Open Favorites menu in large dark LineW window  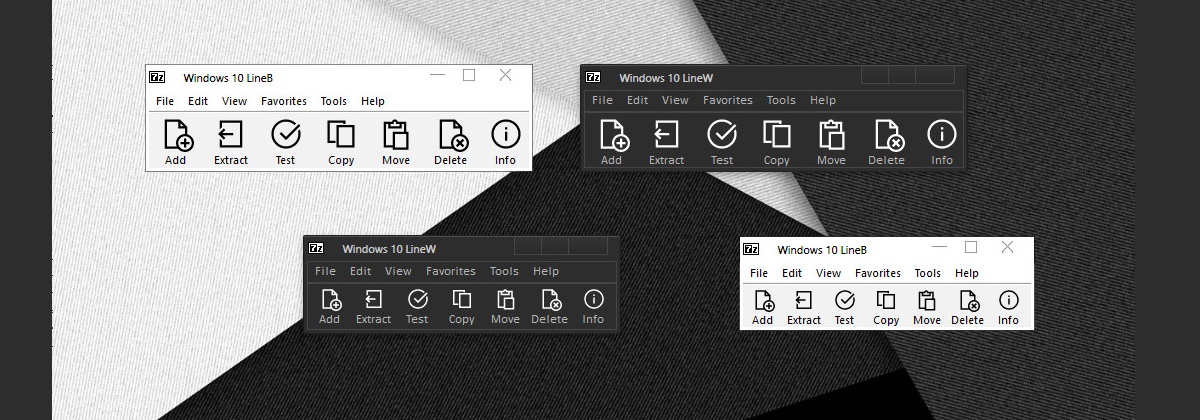tap(728, 100)
